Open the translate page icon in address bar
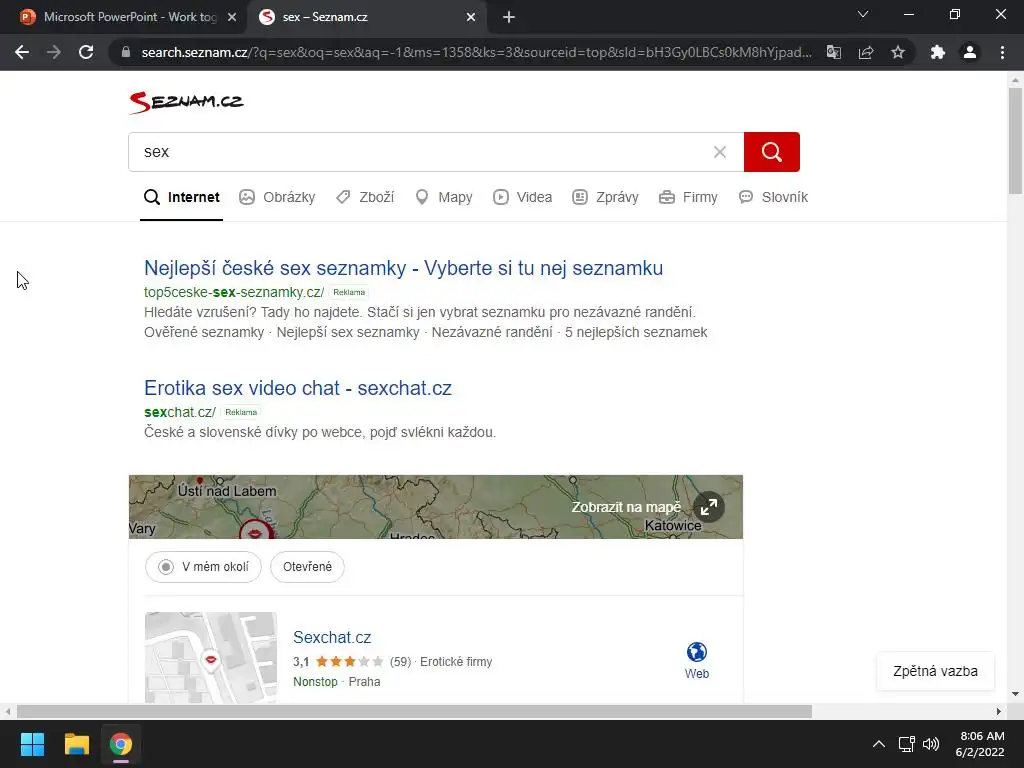Screen dimensions: 1024x768 click(834, 52)
